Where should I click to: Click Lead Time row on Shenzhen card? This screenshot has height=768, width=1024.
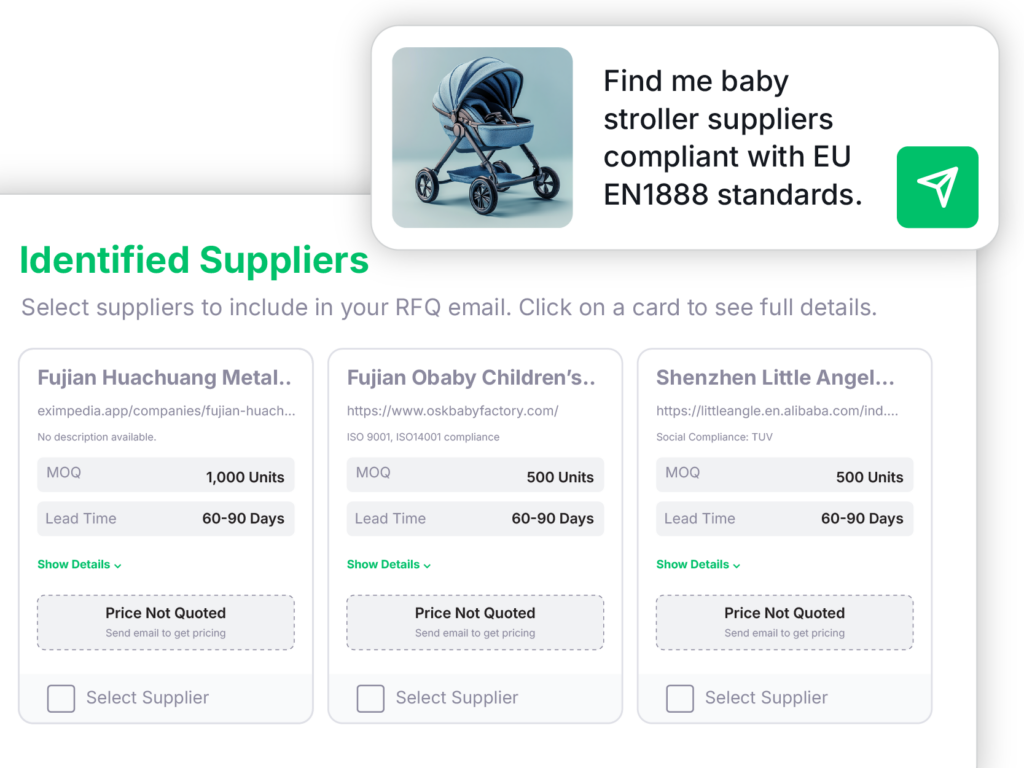point(785,518)
